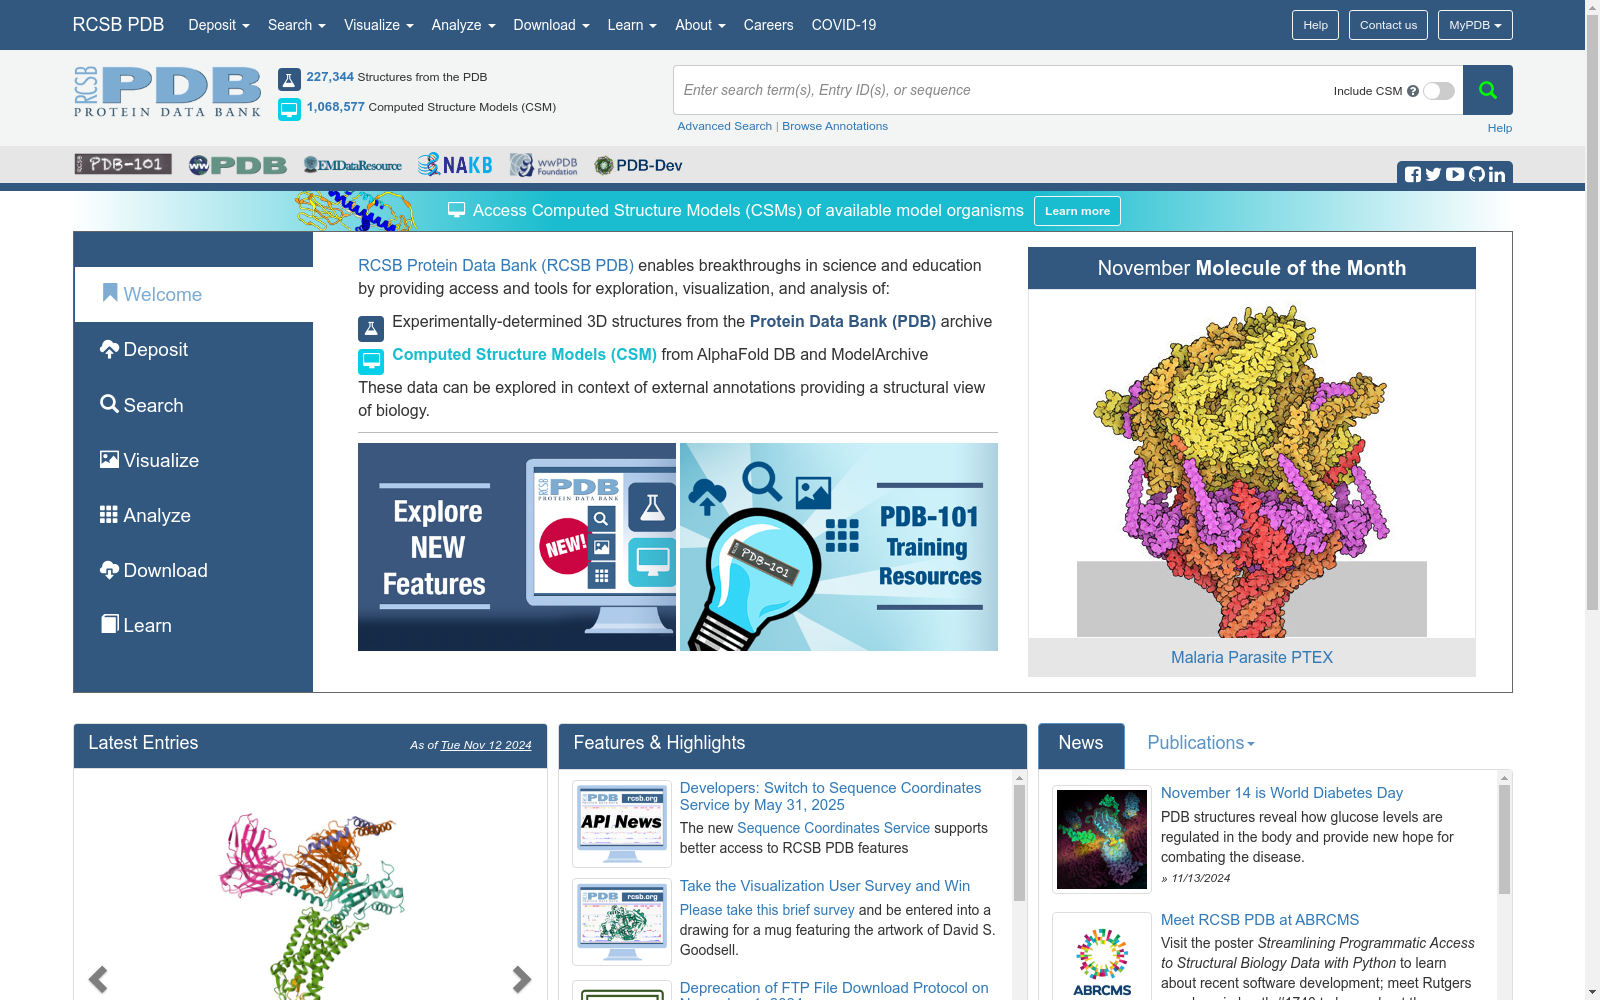The image size is (1600, 1000).
Task: Show next latest entry with right arrow
Action: click(x=522, y=979)
